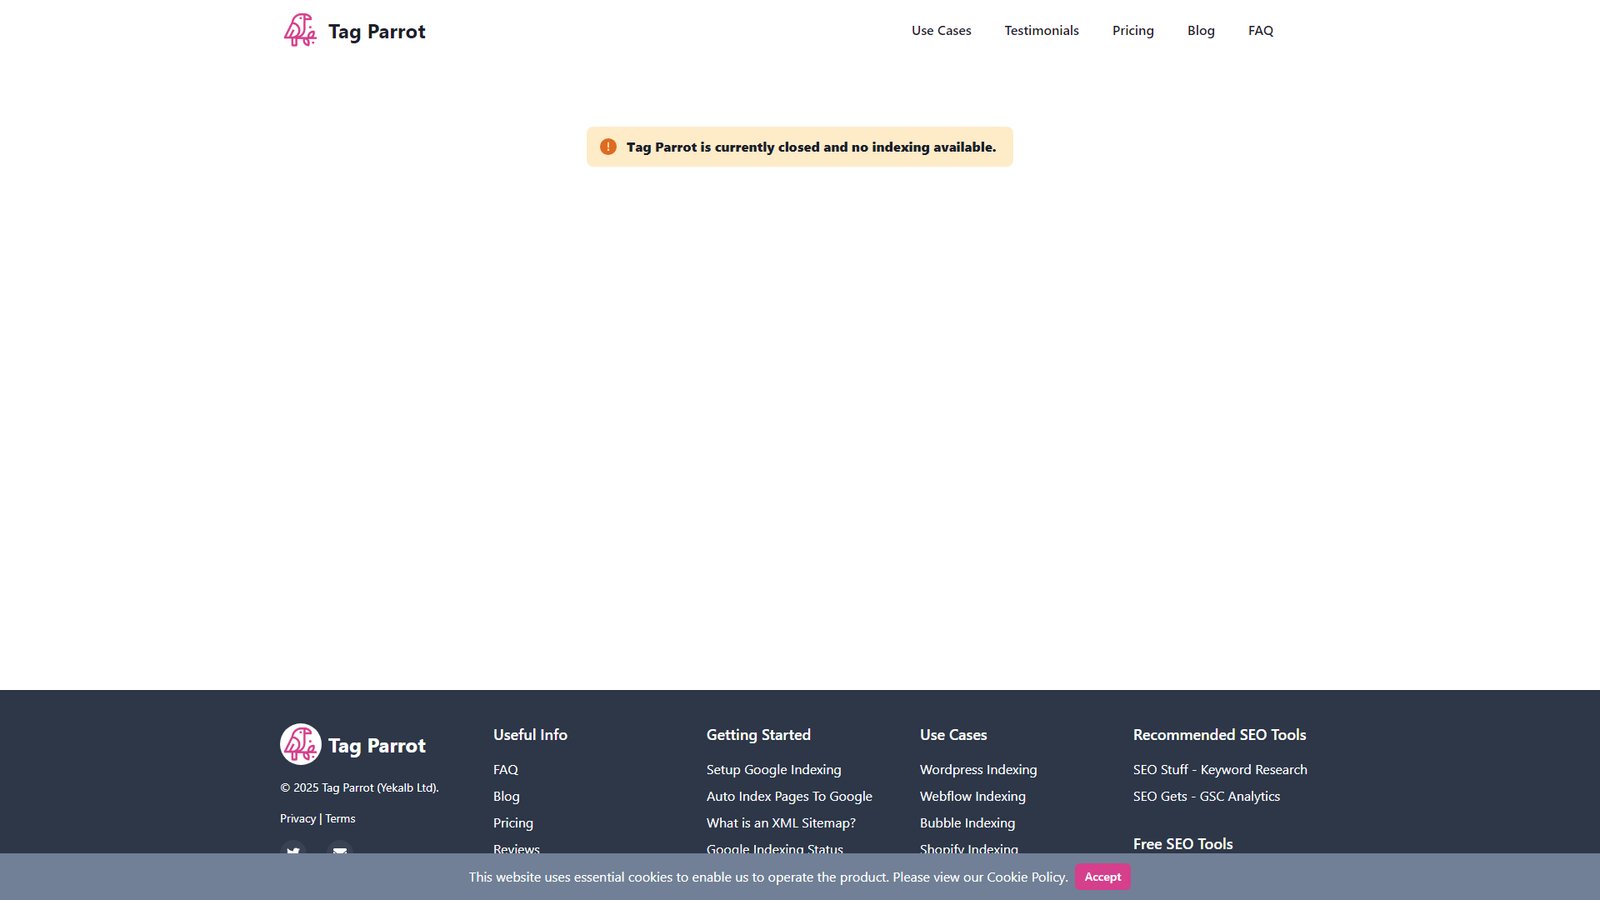
Task: Click the closed-service alert message text
Action: [x=811, y=147]
